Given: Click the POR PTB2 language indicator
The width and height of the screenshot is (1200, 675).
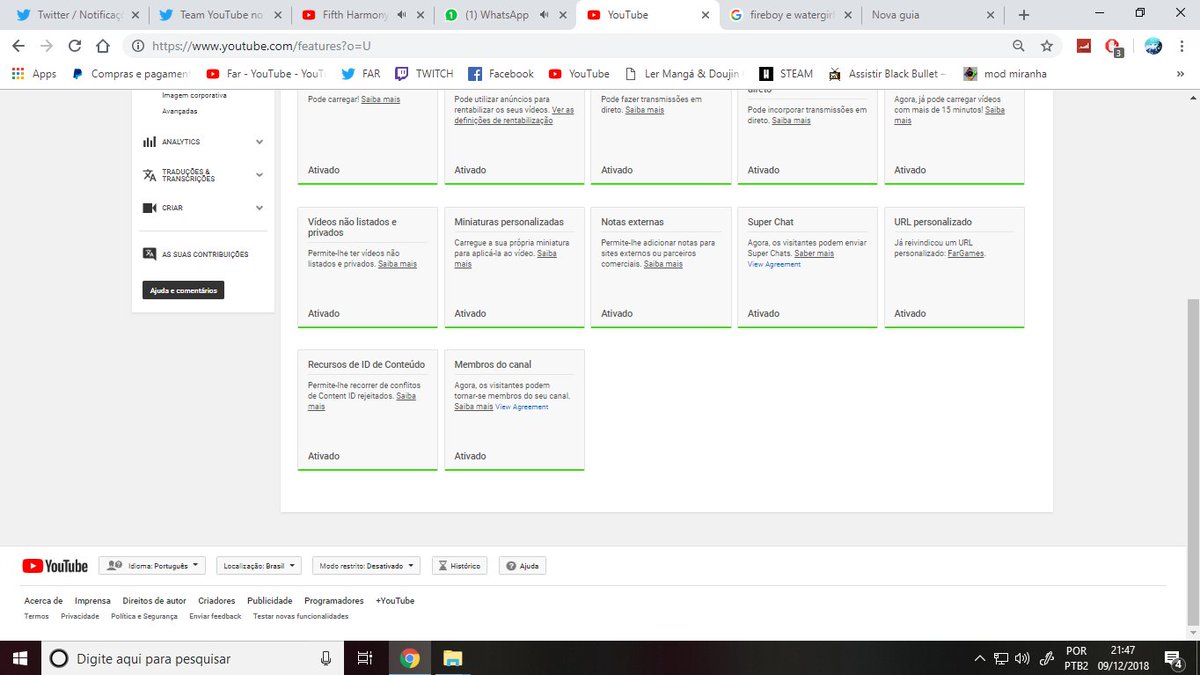Looking at the screenshot, I should click(1076, 658).
